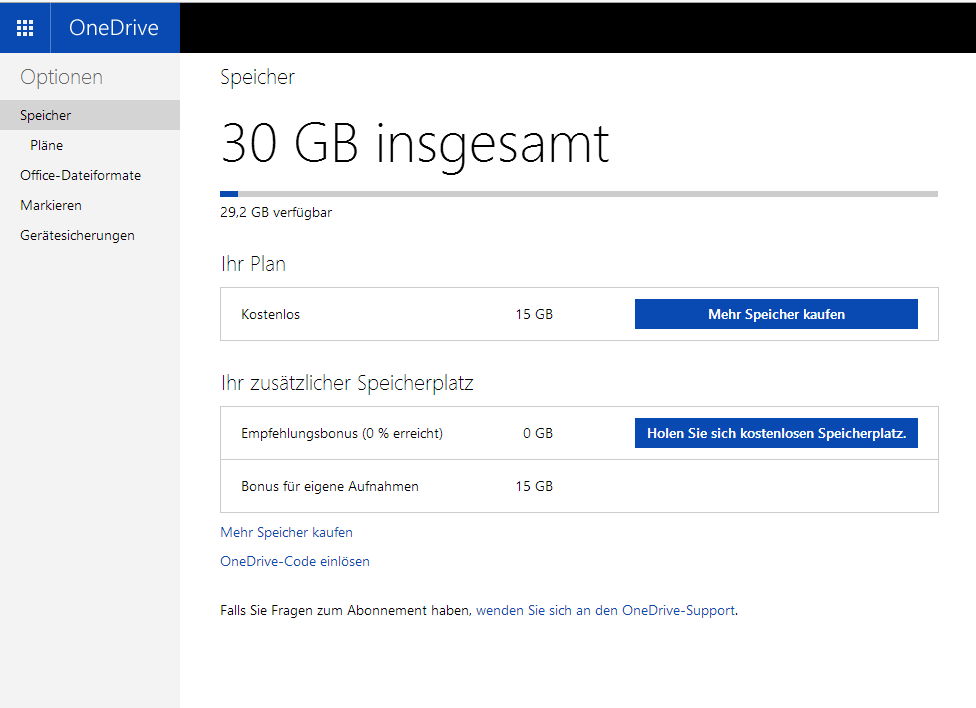Image resolution: width=976 pixels, height=708 pixels.
Task: Click the Ihr Plan section heading
Action: click(253, 264)
